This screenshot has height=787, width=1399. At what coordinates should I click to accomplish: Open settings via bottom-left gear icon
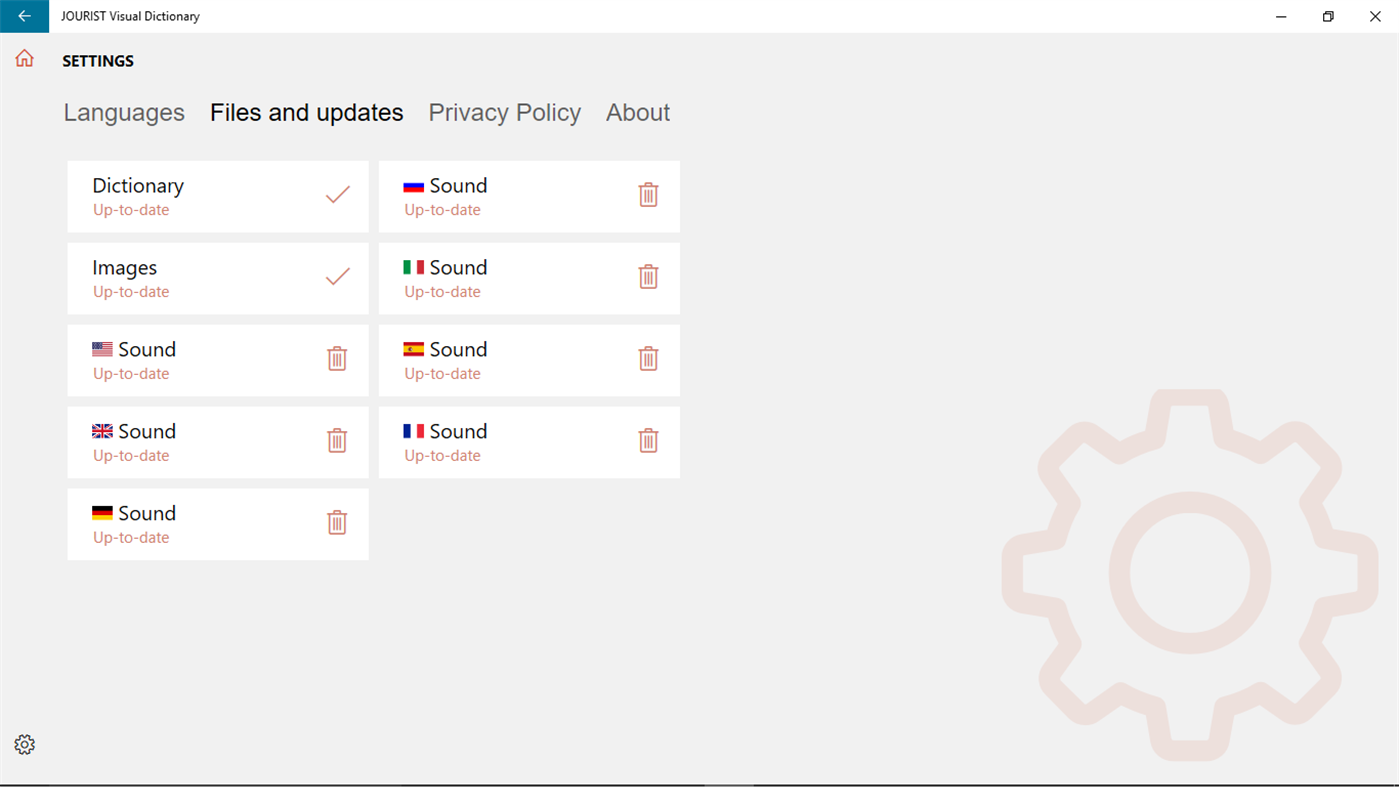[25, 745]
